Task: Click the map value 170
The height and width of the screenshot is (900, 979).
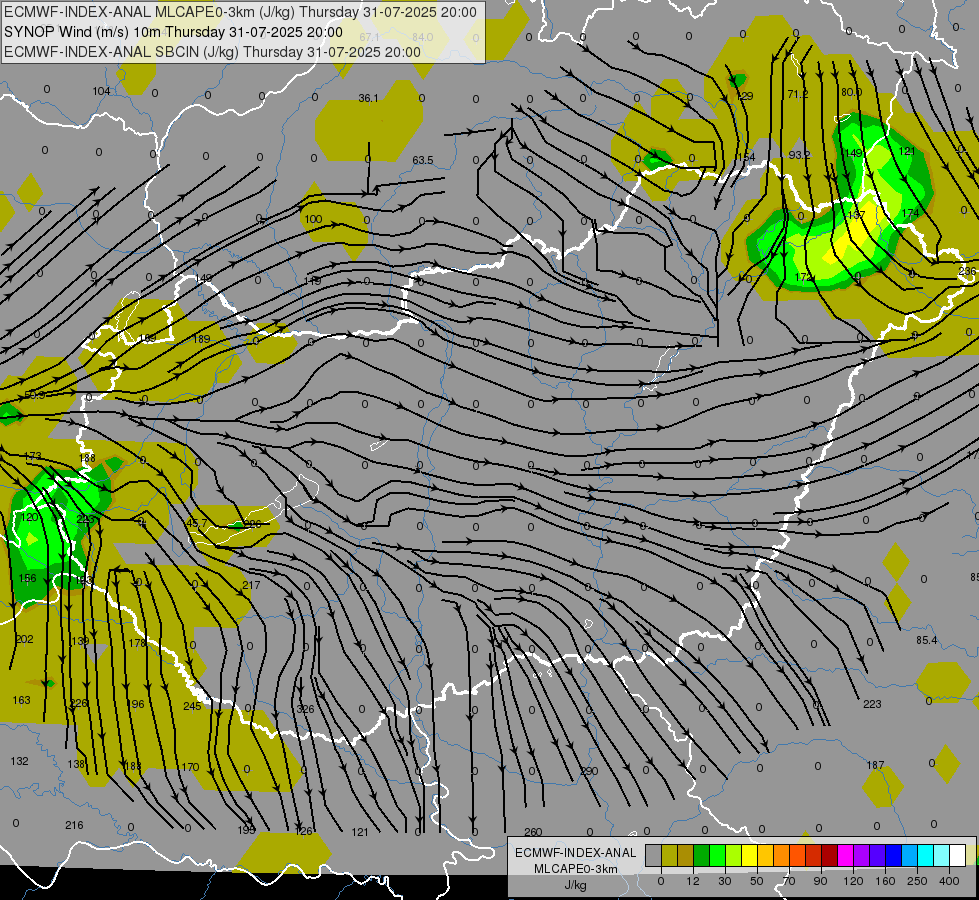Action: click(x=190, y=768)
